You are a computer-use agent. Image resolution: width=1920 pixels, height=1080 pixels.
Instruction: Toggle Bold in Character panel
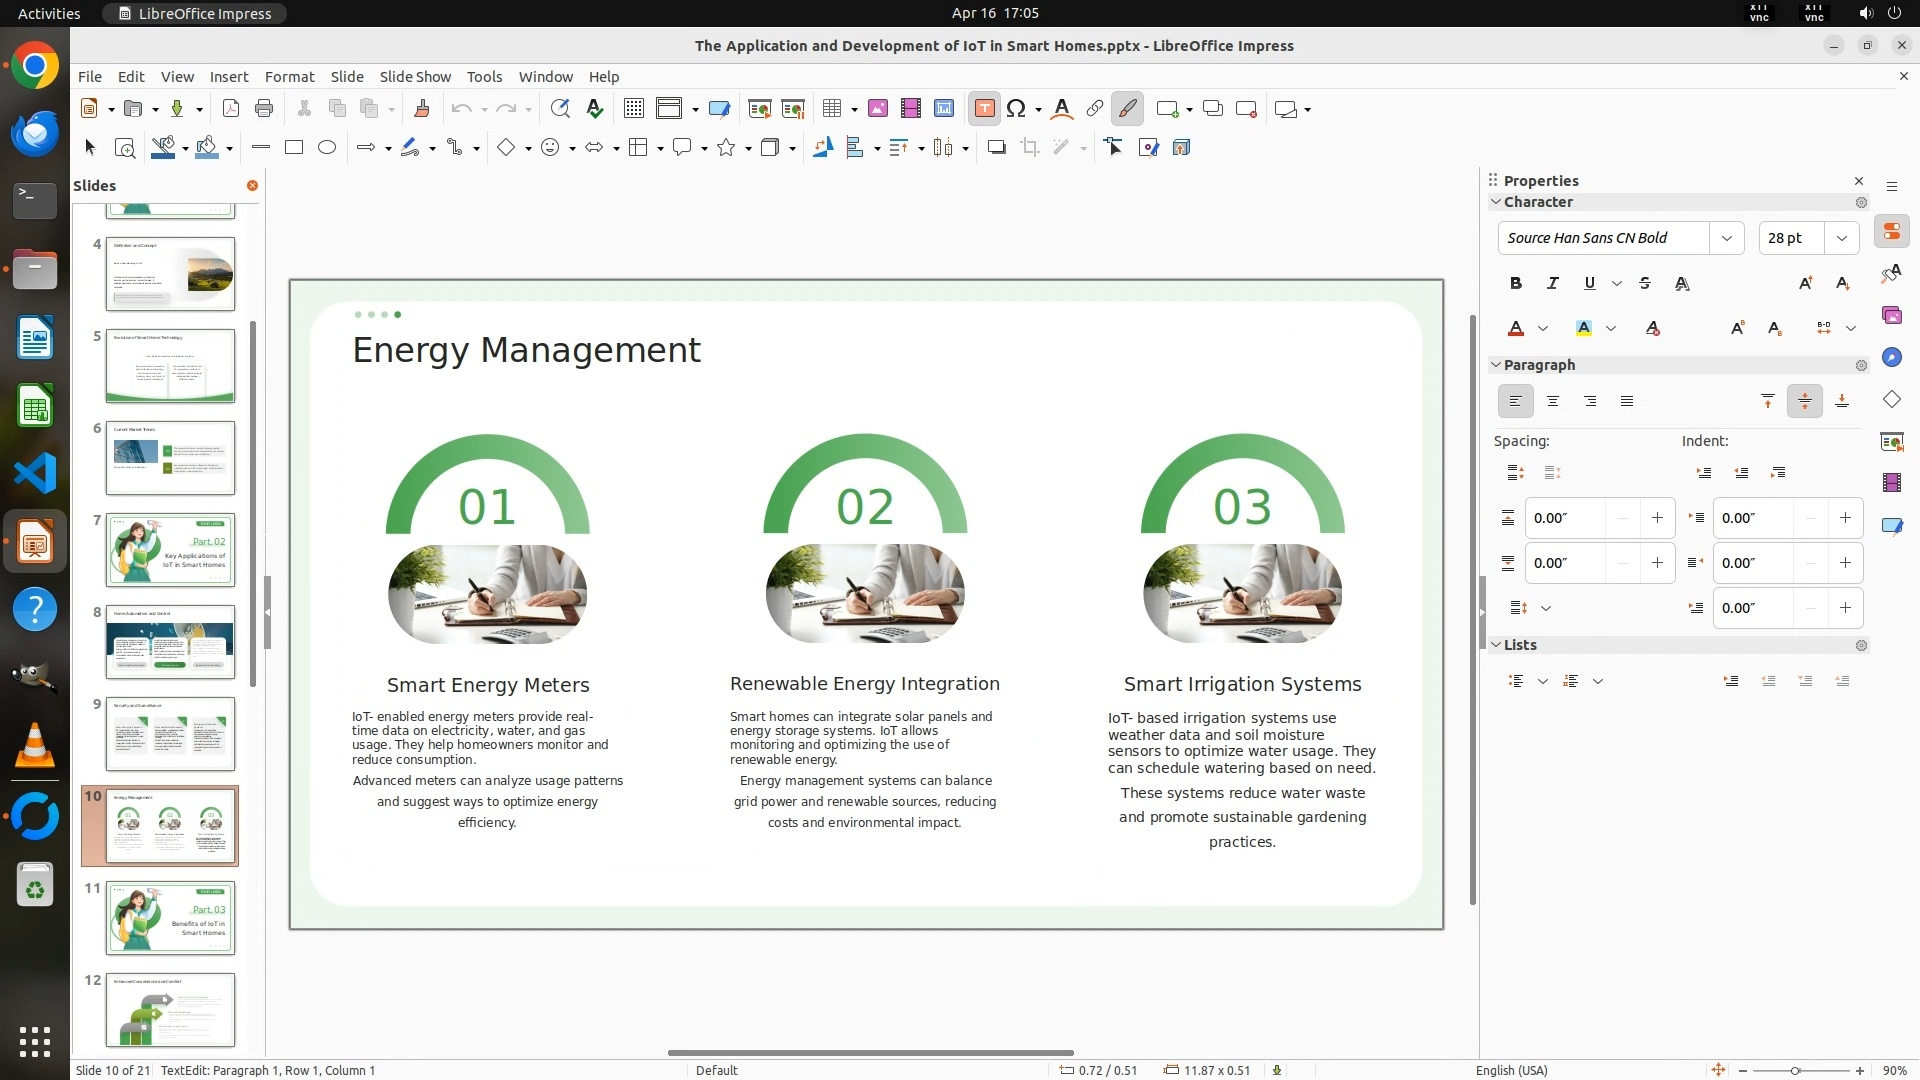pos(1516,284)
